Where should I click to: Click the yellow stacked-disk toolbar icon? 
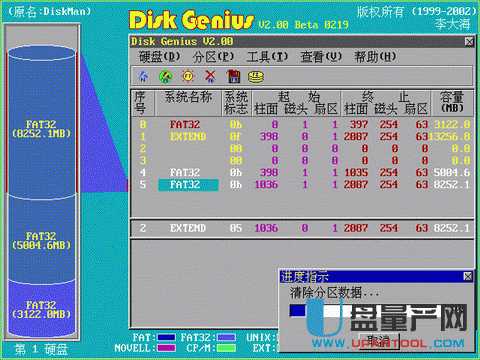point(256,77)
